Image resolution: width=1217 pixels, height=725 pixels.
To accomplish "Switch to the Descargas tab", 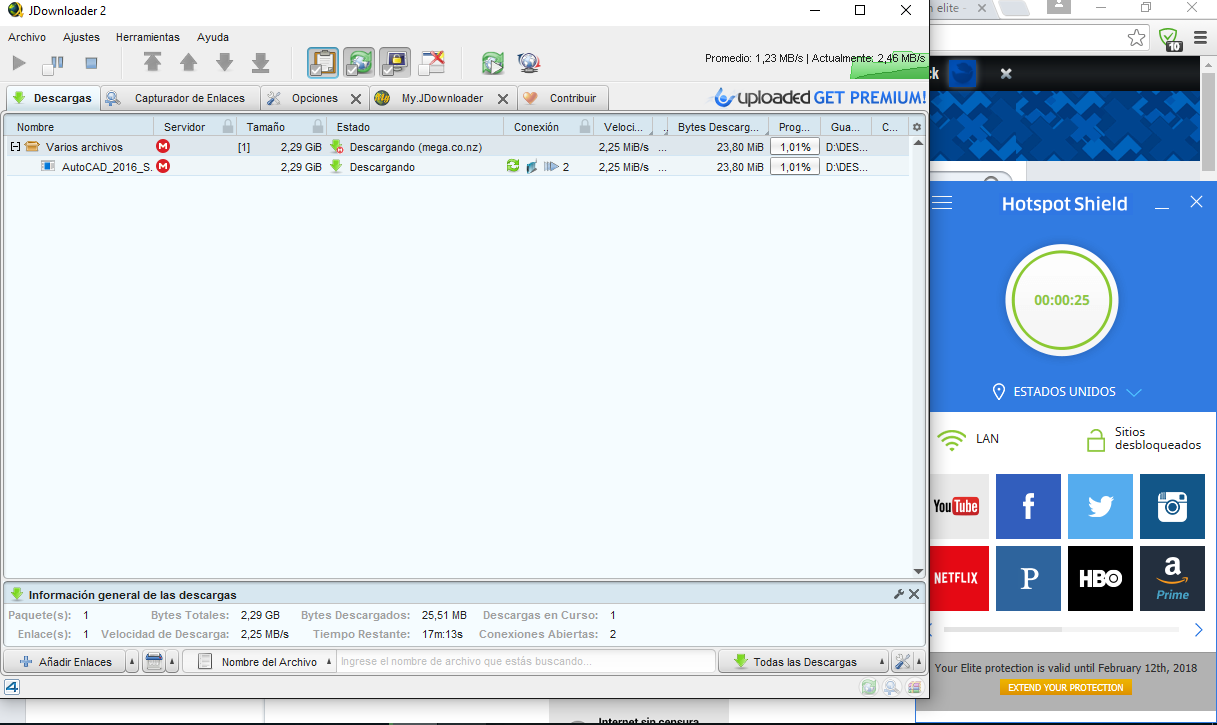I will 52,98.
